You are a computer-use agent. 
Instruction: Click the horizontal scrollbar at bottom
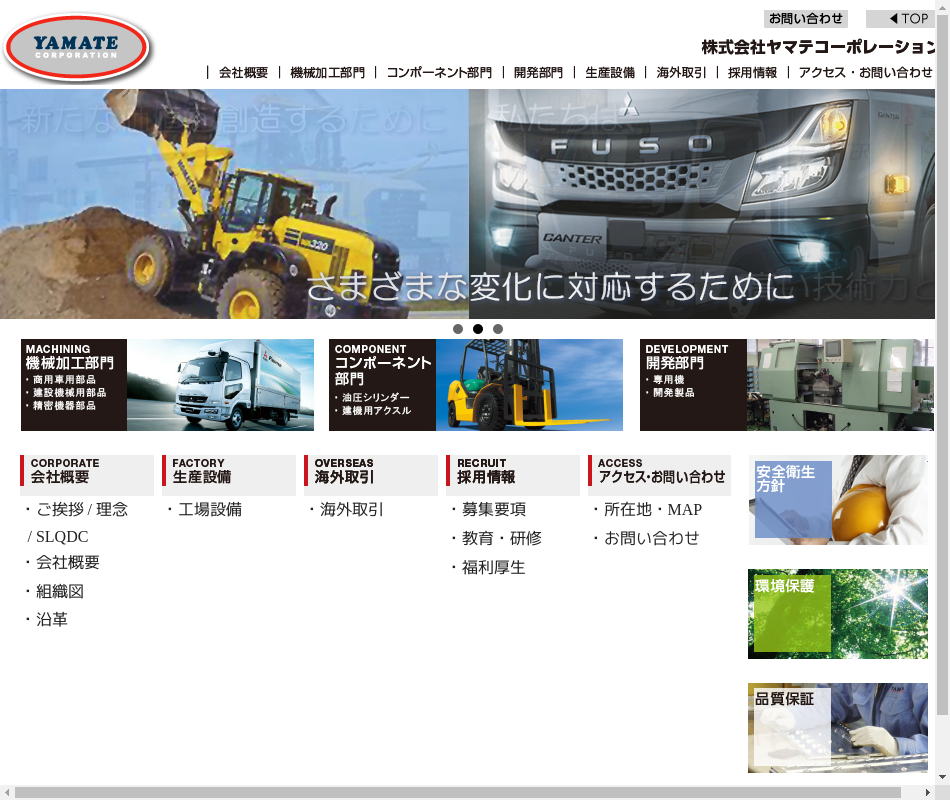pyautogui.click(x=470, y=792)
